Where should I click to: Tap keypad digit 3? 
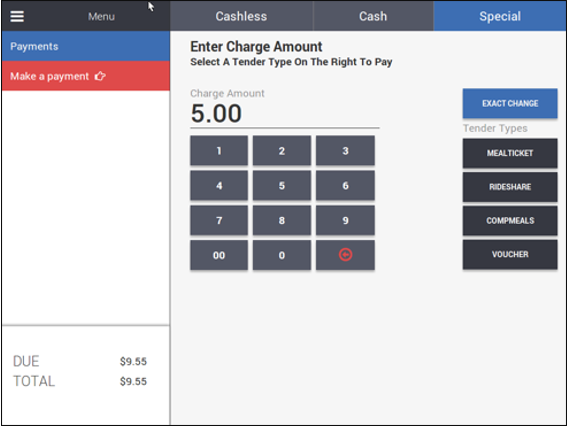[x=345, y=151]
